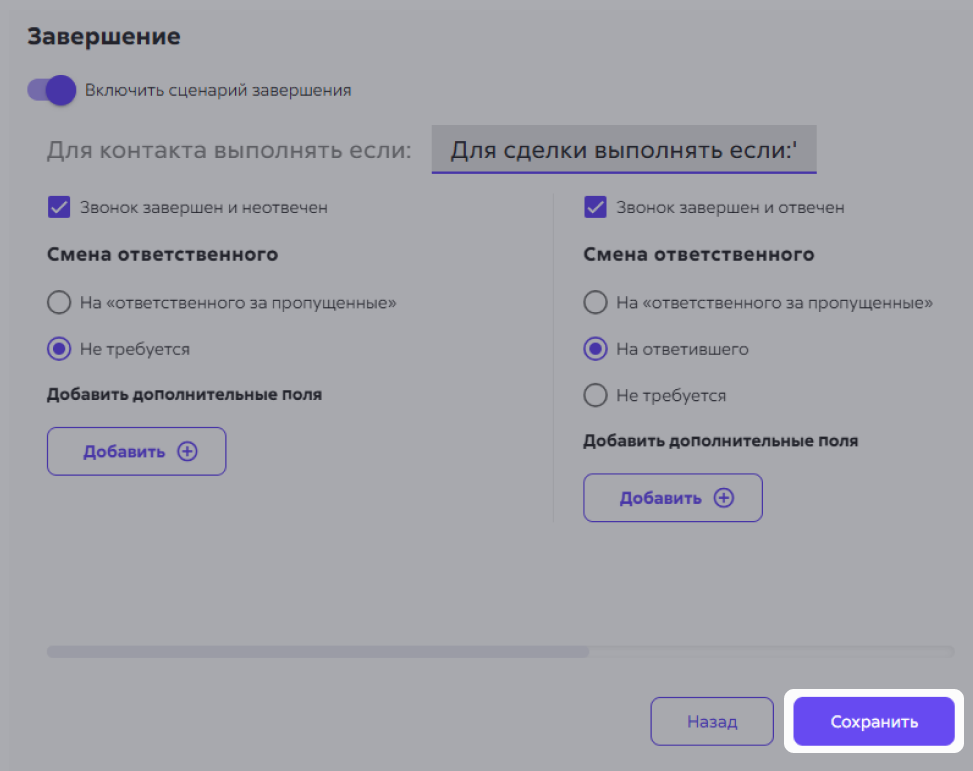Click right 'Смена ответственного' heading
This screenshot has height=771, width=973.
699,255
